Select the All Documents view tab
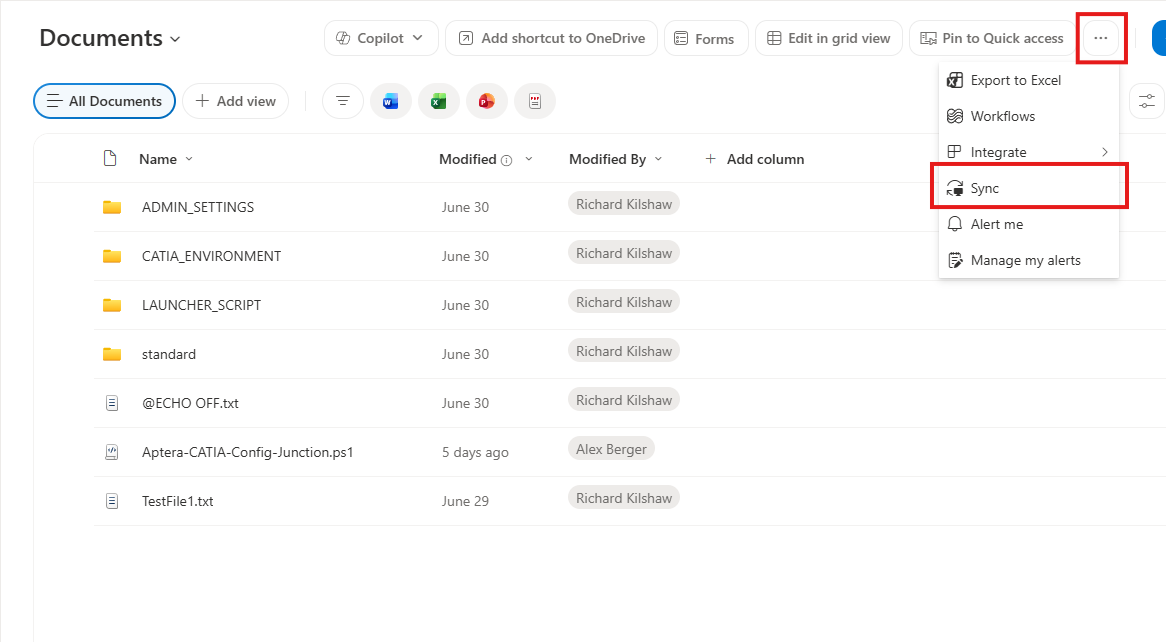1166x642 pixels. tap(104, 101)
